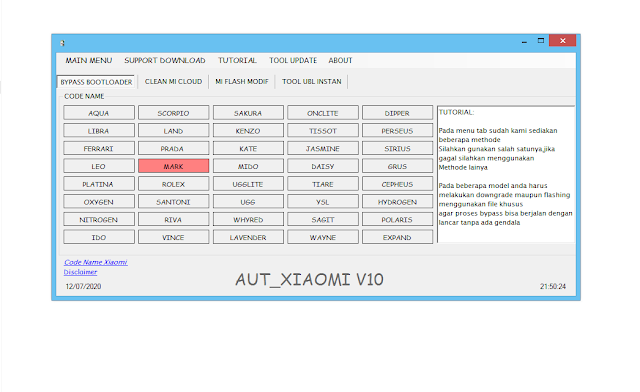This screenshot has height=392, width=640.
Task: Open the TUTORIAL menu
Action: point(237,60)
